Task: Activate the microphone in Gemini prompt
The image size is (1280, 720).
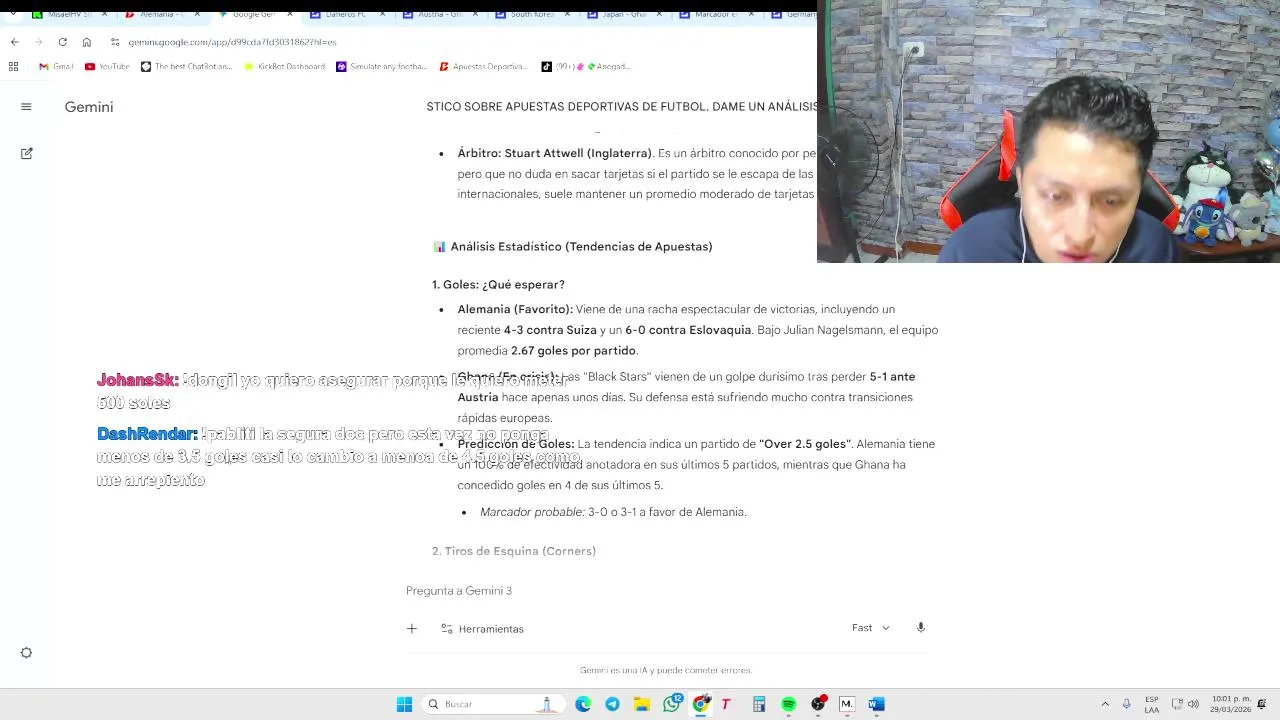Action: click(921, 628)
